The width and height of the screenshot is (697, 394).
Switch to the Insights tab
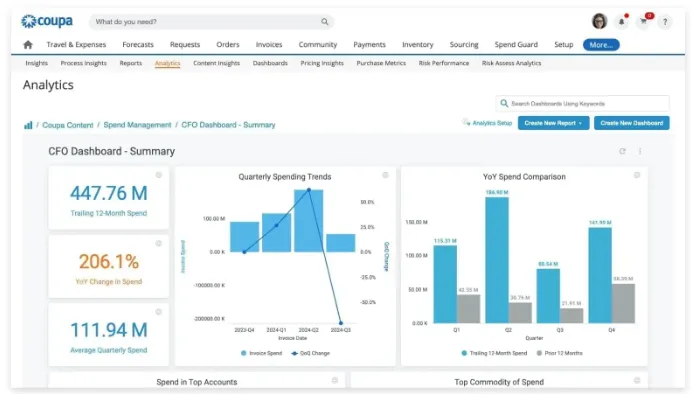(x=36, y=63)
